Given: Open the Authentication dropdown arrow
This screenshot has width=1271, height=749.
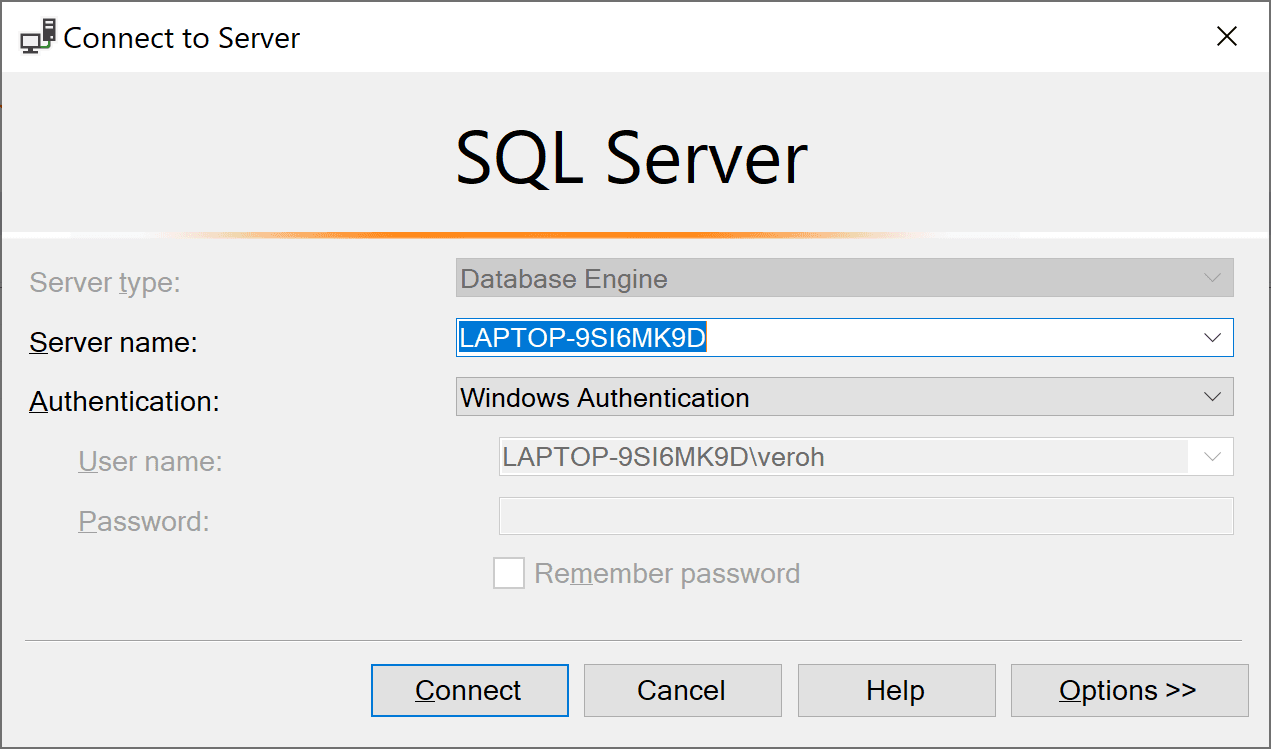Looking at the screenshot, I should click(1213, 396).
